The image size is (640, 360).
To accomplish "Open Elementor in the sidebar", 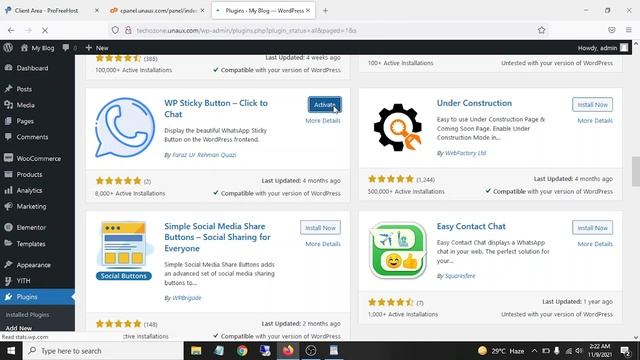I will click(31, 227).
